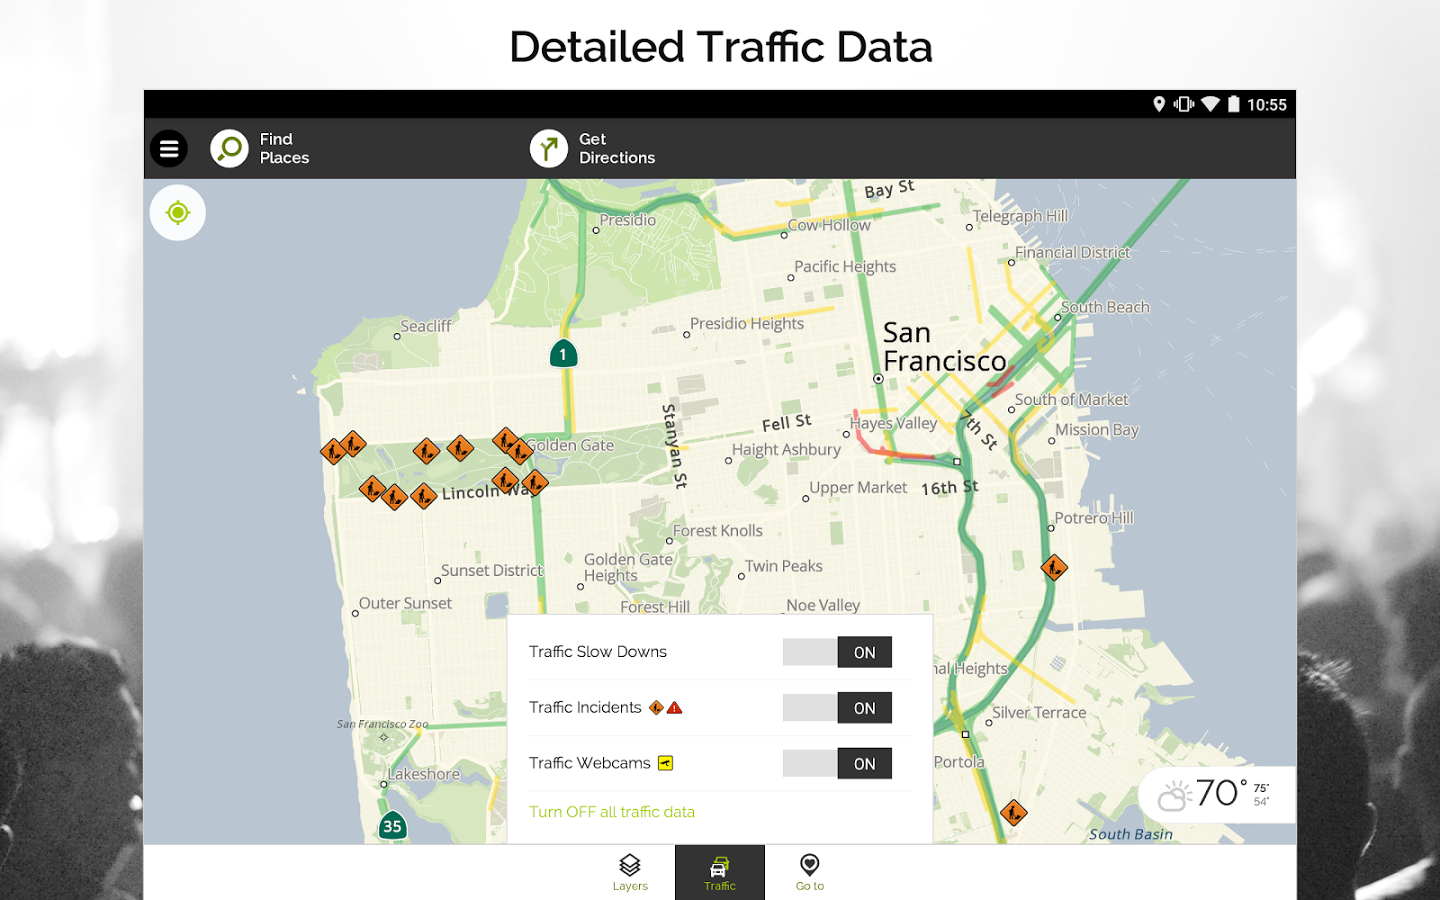The height and width of the screenshot is (900, 1440).
Task: Toggle Traffic Webcams switch
Action: (x=837, y=764)
